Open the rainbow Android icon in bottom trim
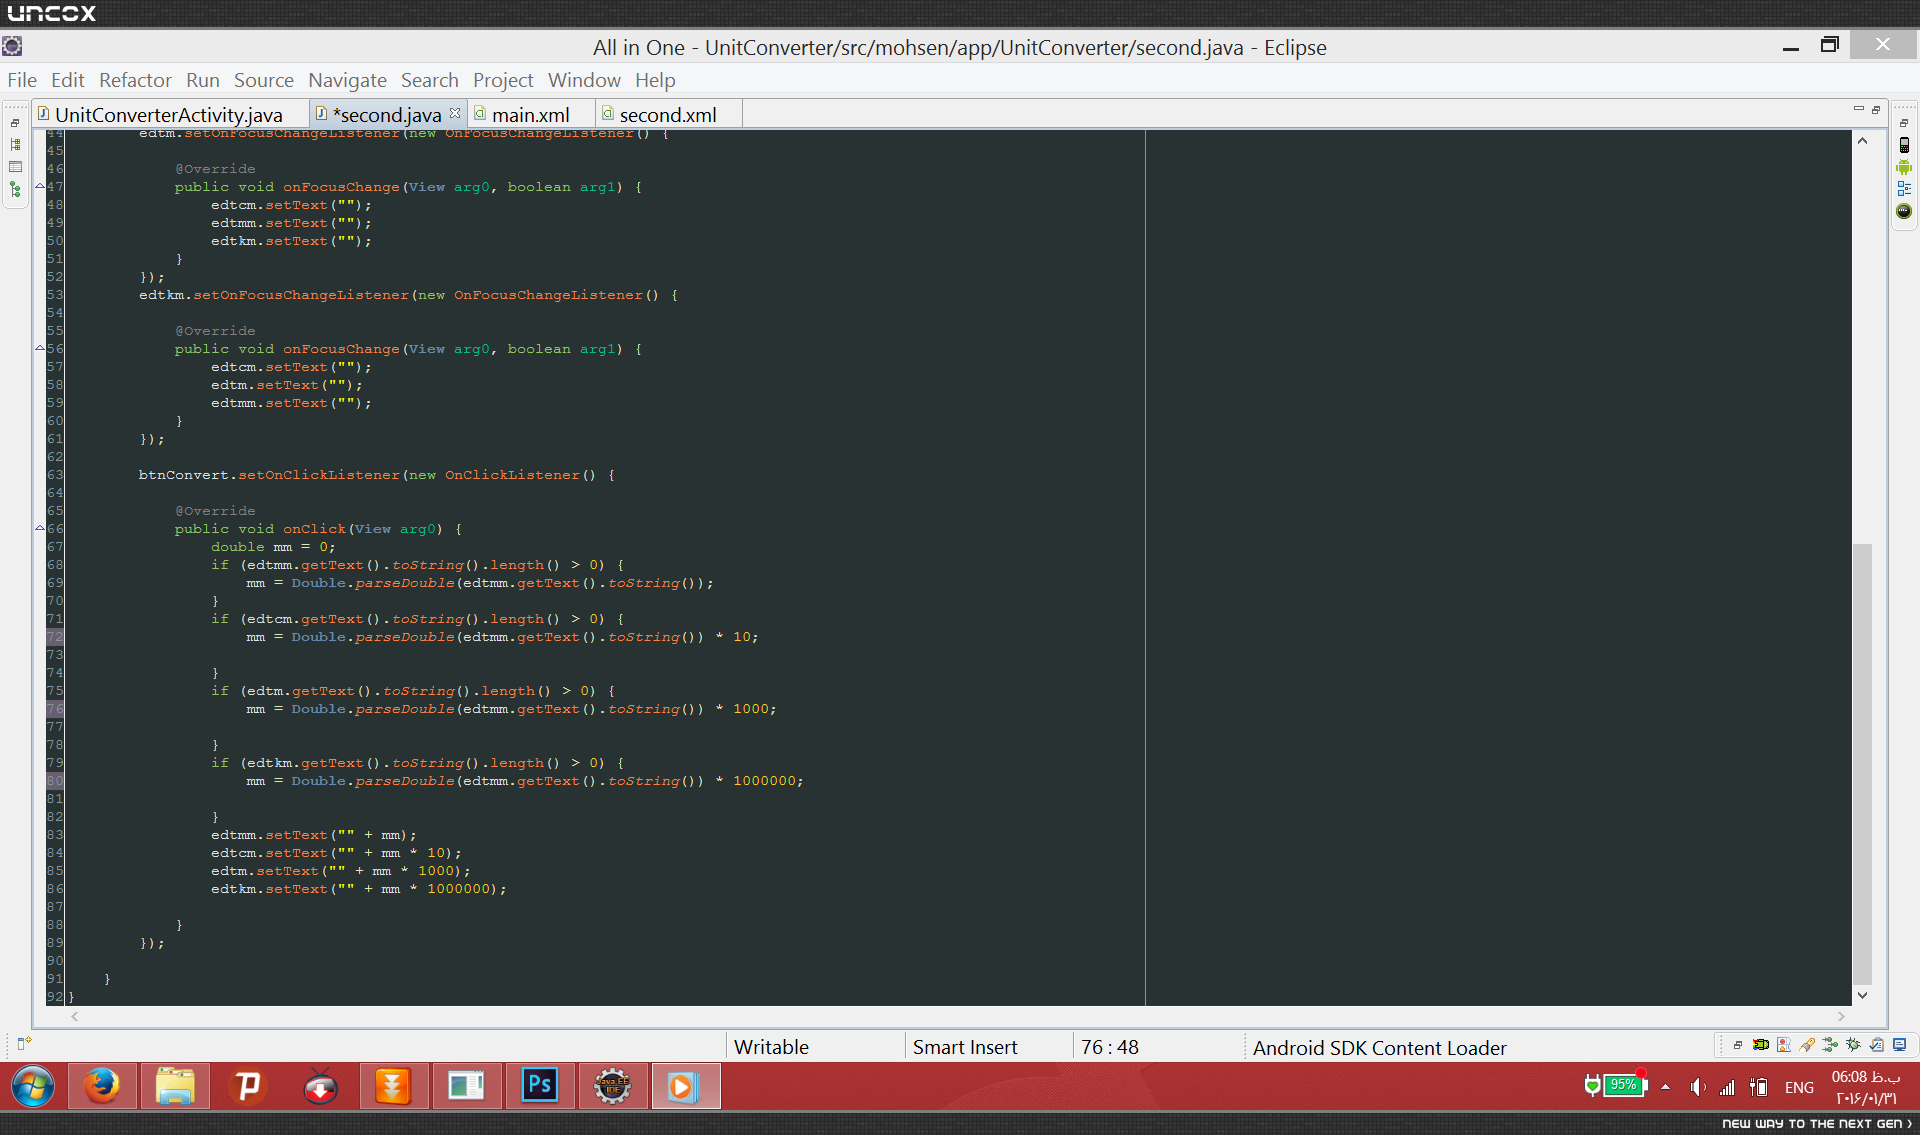1920x1135 pixels. [x=1761, y=1045]
